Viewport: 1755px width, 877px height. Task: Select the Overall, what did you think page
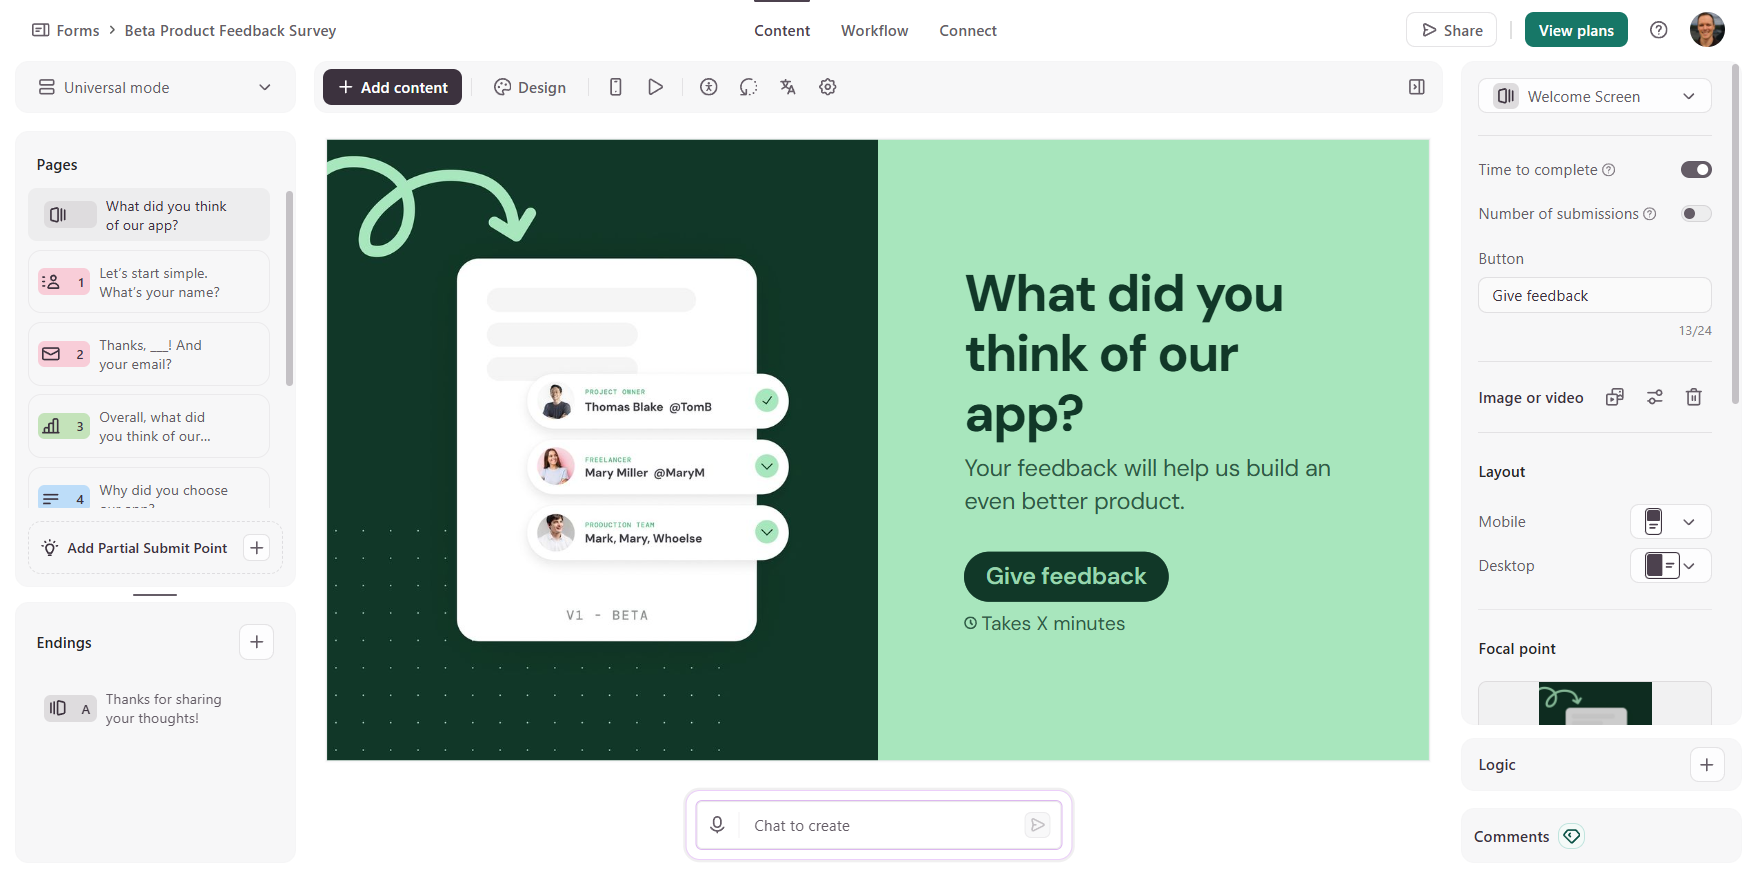(149, 426)
